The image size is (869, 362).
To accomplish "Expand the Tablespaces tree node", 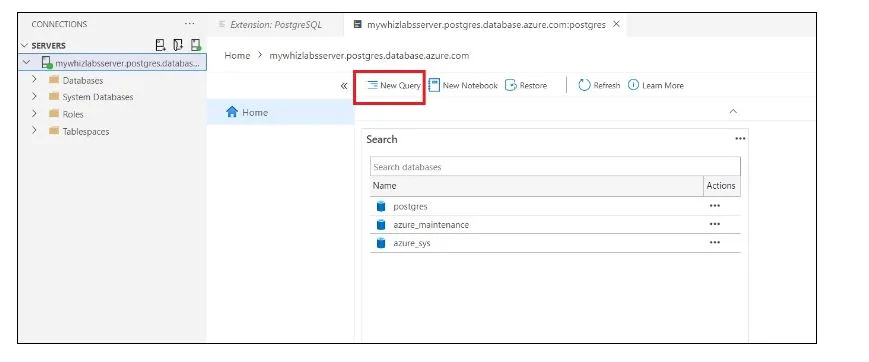I will pyautogui.click(x=34, y=131).
